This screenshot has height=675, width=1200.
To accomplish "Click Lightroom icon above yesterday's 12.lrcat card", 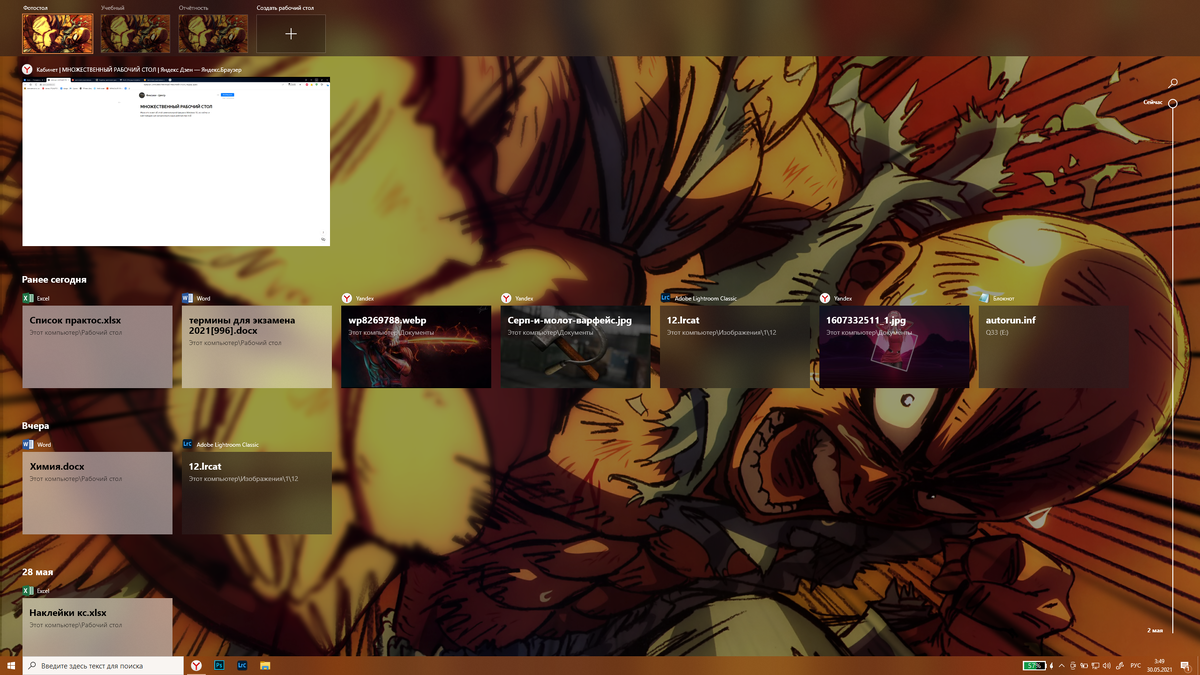I will click(187, 444).
